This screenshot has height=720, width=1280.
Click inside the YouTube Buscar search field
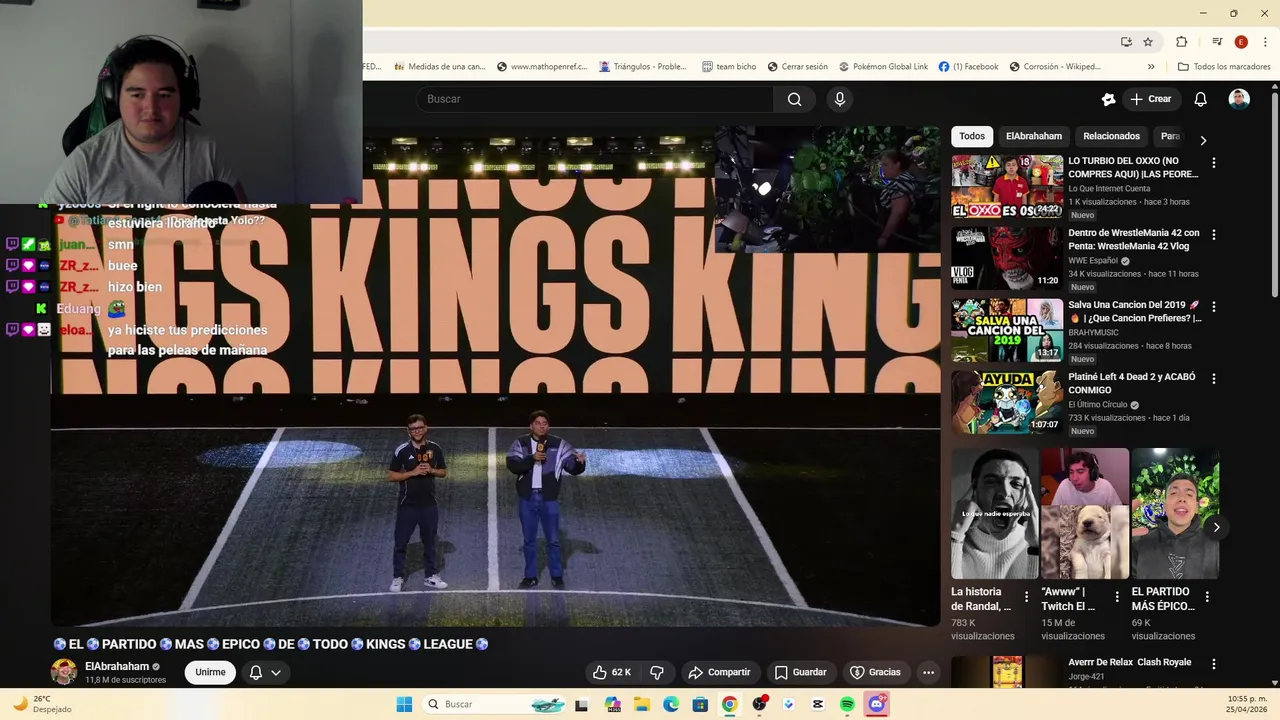(595, 99)
